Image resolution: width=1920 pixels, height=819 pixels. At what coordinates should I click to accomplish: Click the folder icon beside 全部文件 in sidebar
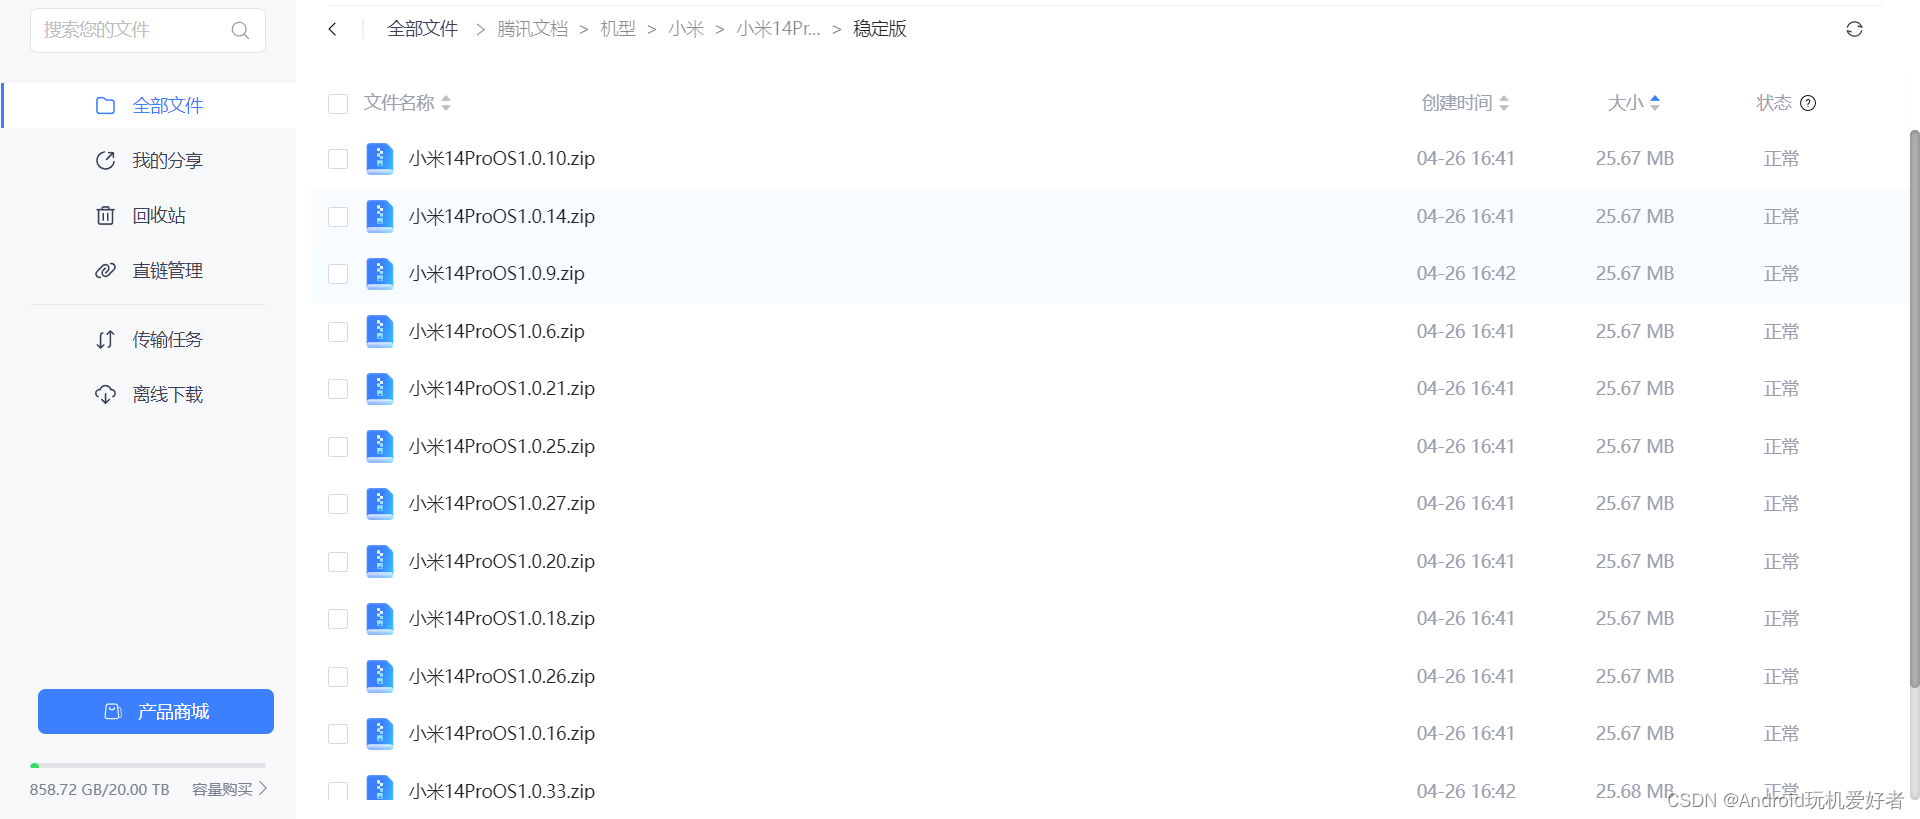click(x=105, y=105)
